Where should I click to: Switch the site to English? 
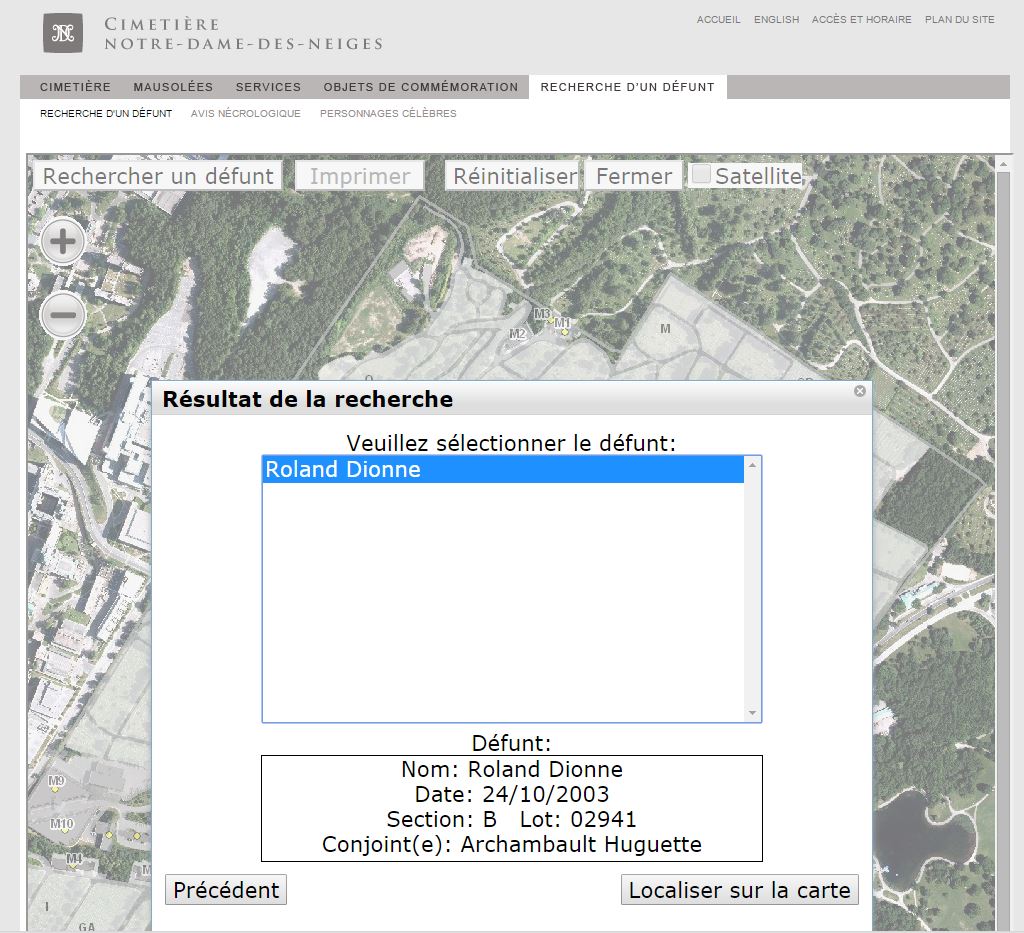(776, 20)
